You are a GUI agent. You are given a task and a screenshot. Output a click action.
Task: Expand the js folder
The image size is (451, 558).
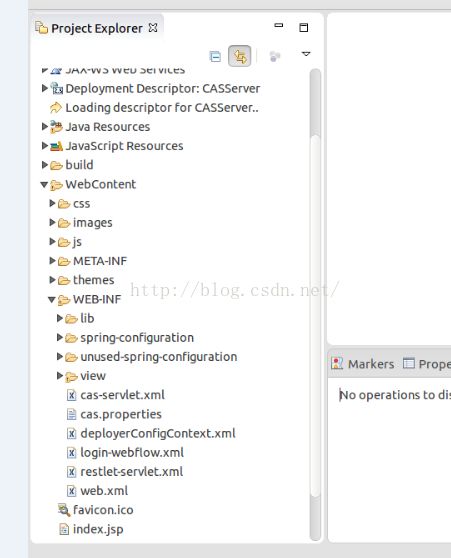(52, 242)
